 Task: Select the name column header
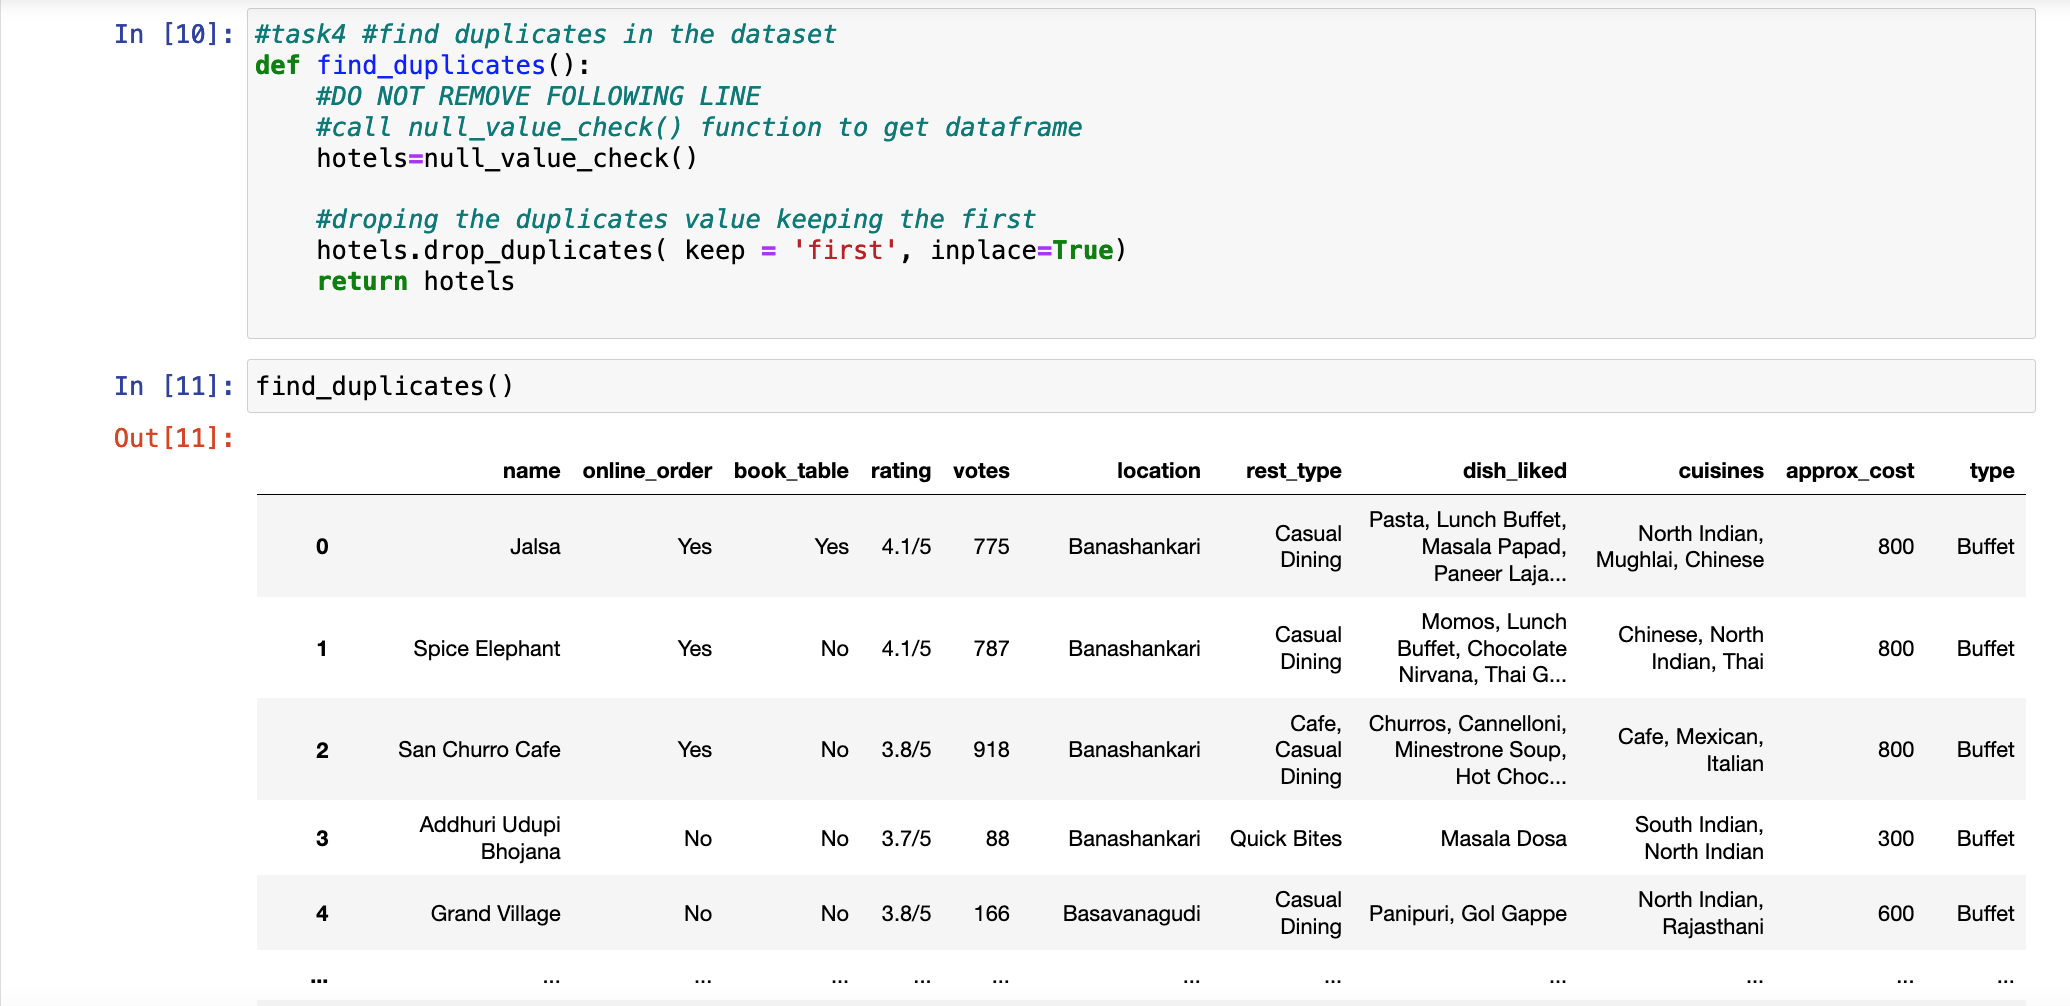pos(530,470)
